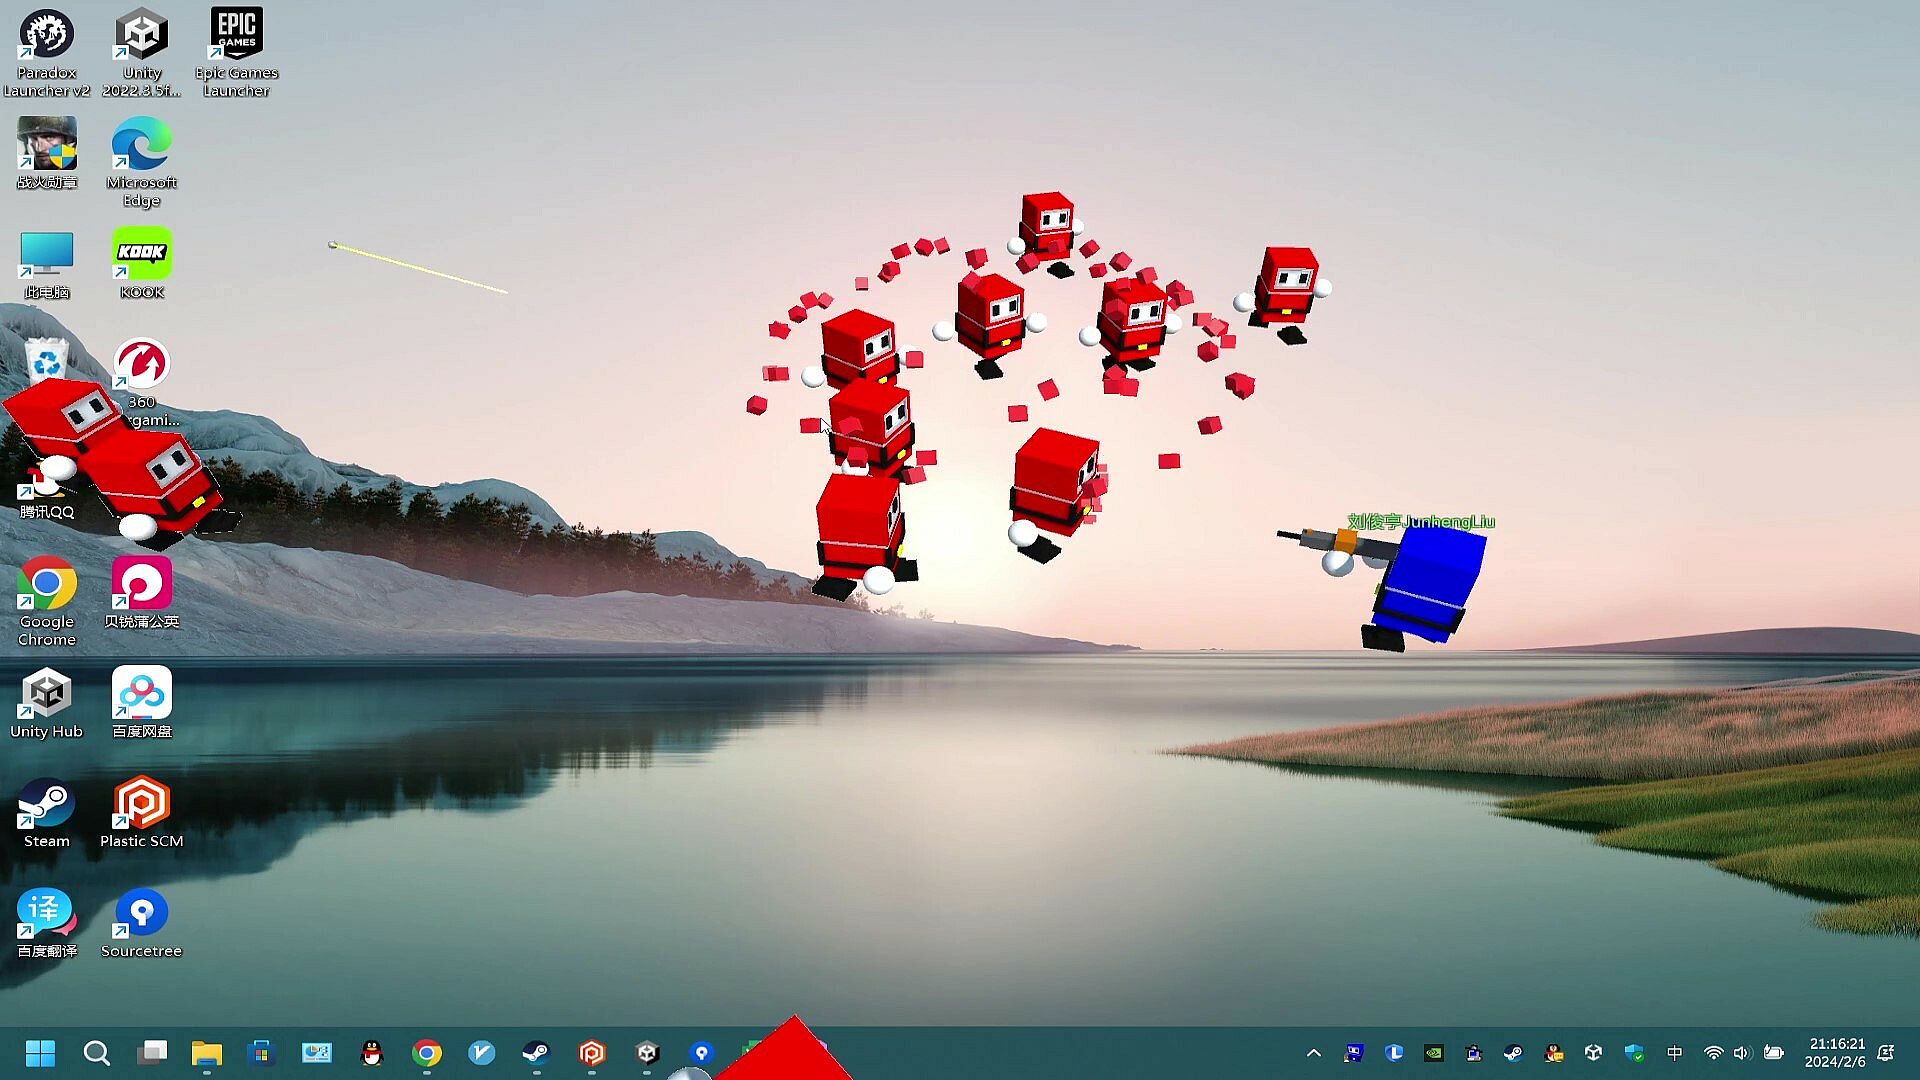The height and width of the screenshot is (1080, 1920).
Task: Open the Wi-Fi network tray icon
Action: coord(1713,1052)
